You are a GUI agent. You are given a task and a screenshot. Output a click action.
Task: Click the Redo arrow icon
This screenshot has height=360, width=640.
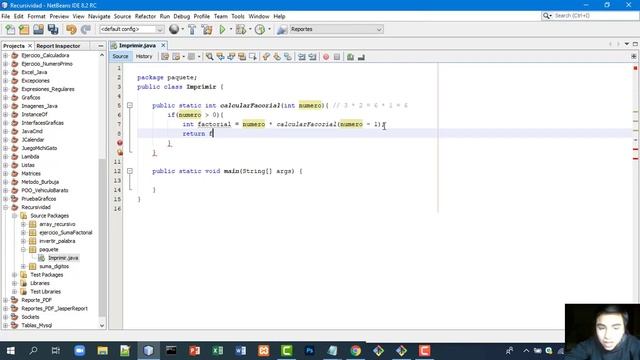click(x=86, y=29)
